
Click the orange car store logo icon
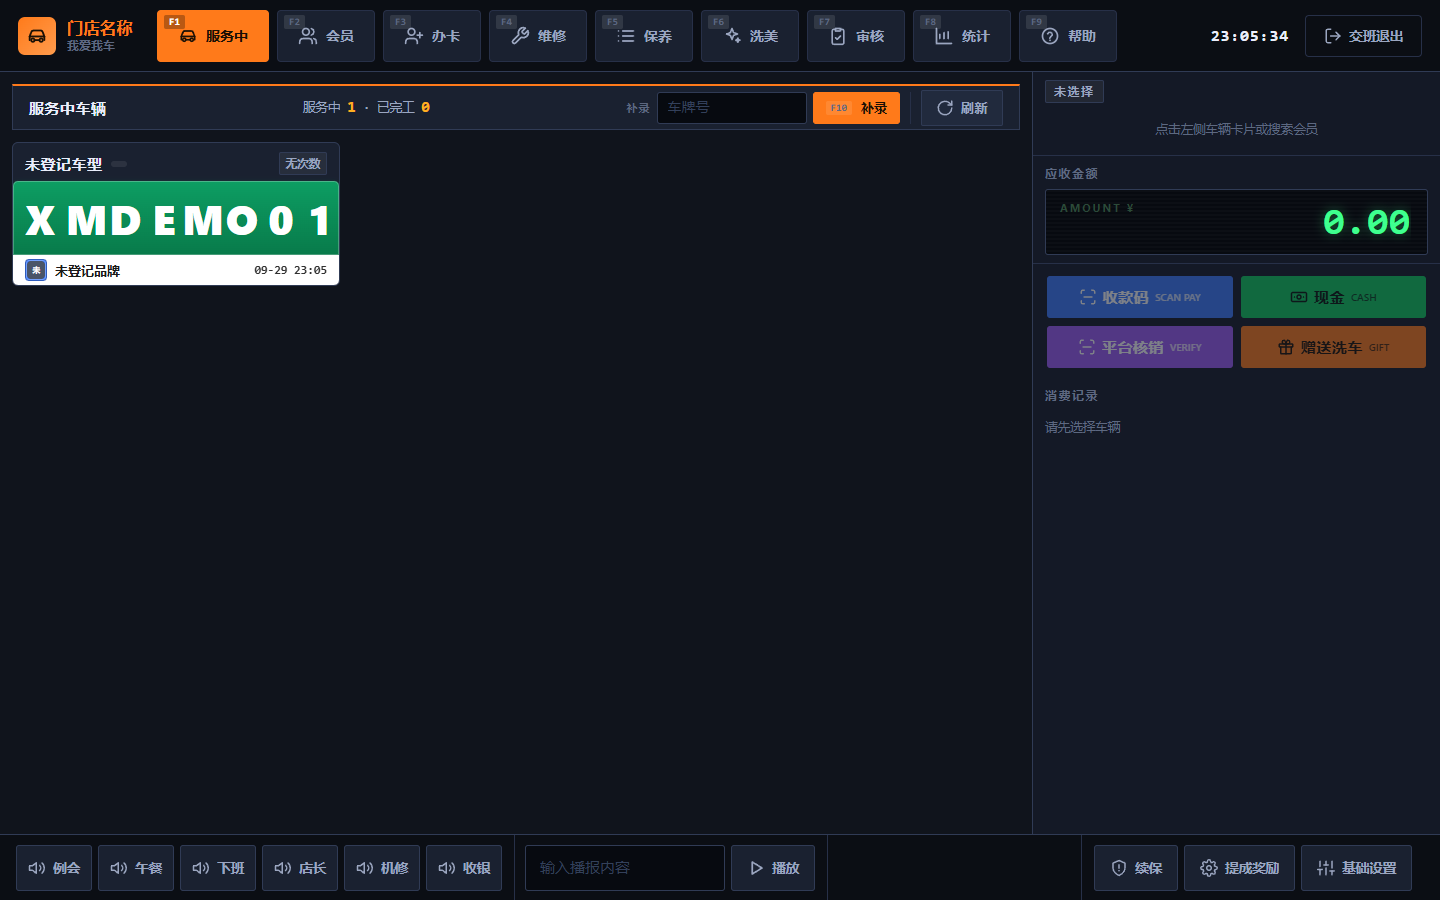36,36
